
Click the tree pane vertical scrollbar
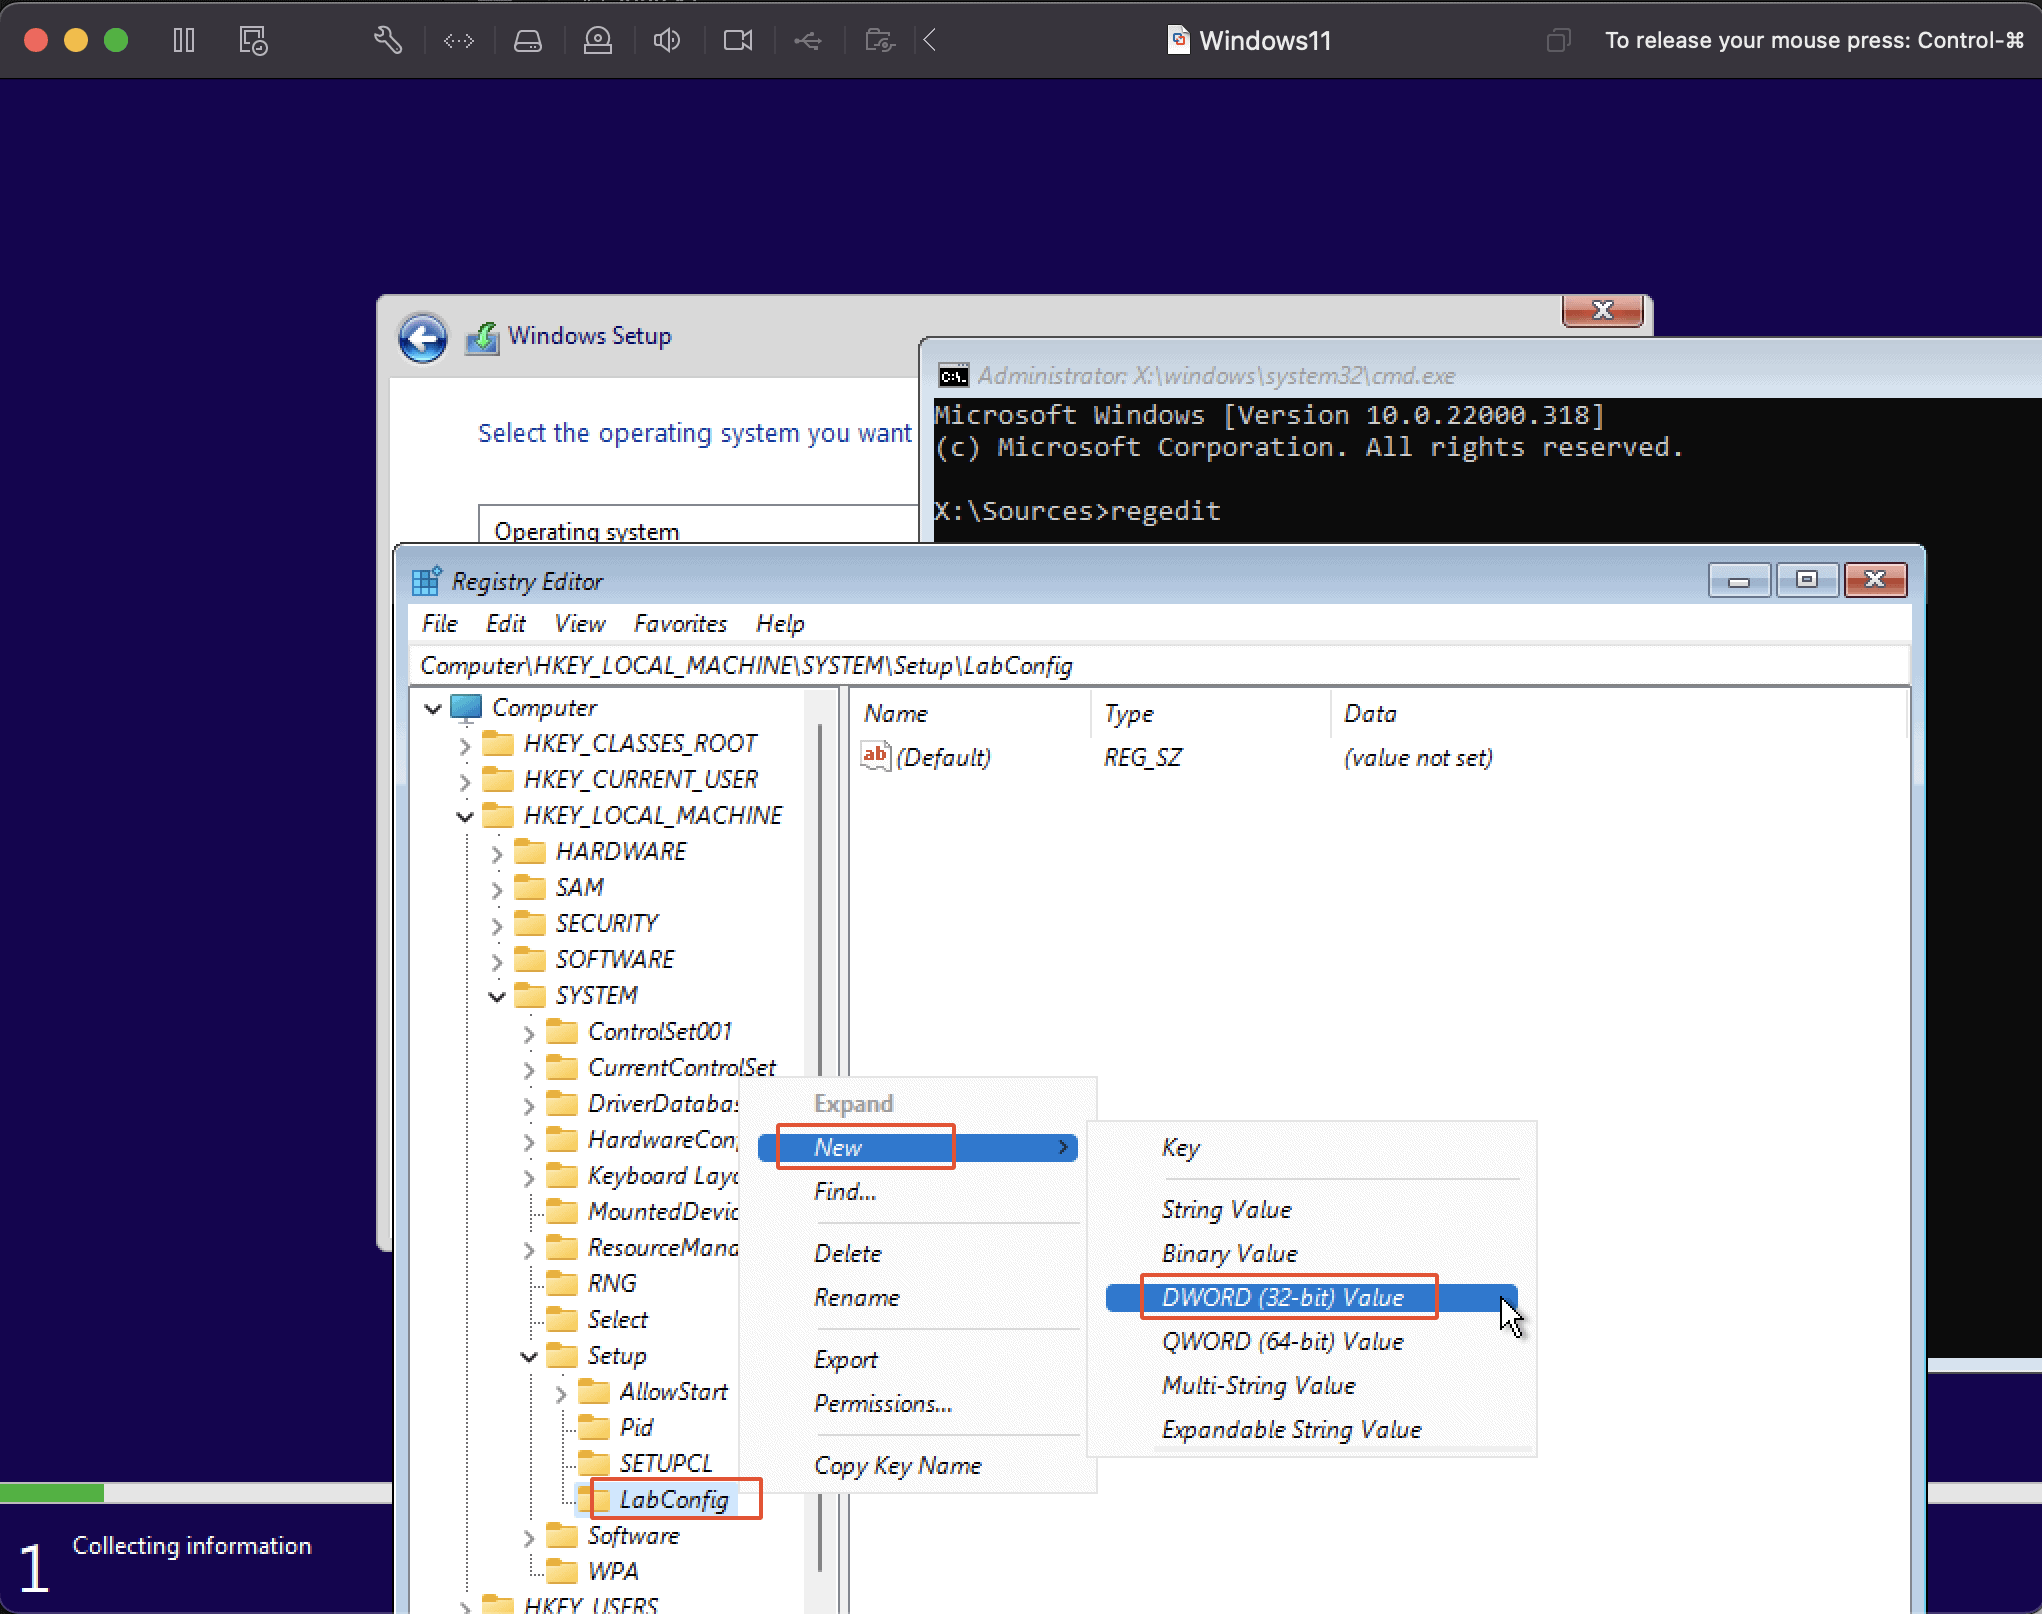tap(820, 1150)
